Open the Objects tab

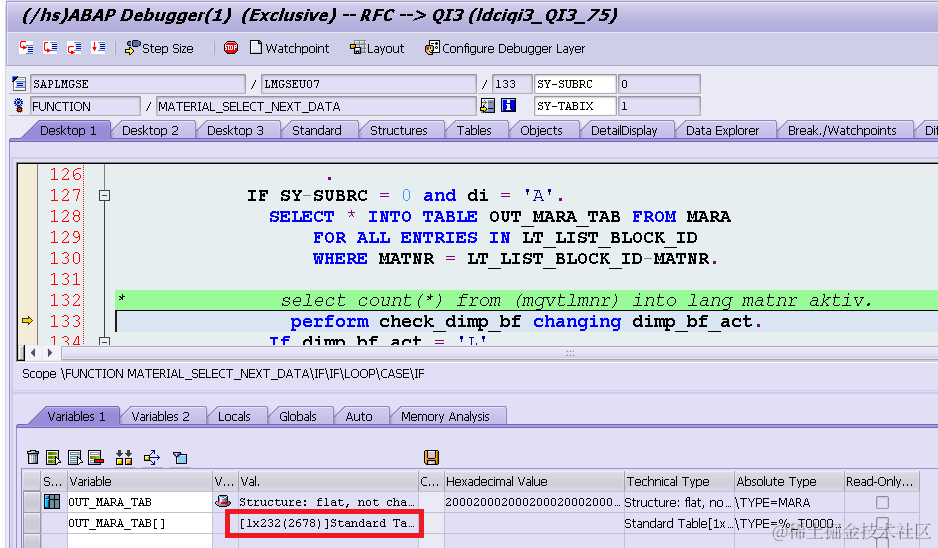tap(541, 130)
